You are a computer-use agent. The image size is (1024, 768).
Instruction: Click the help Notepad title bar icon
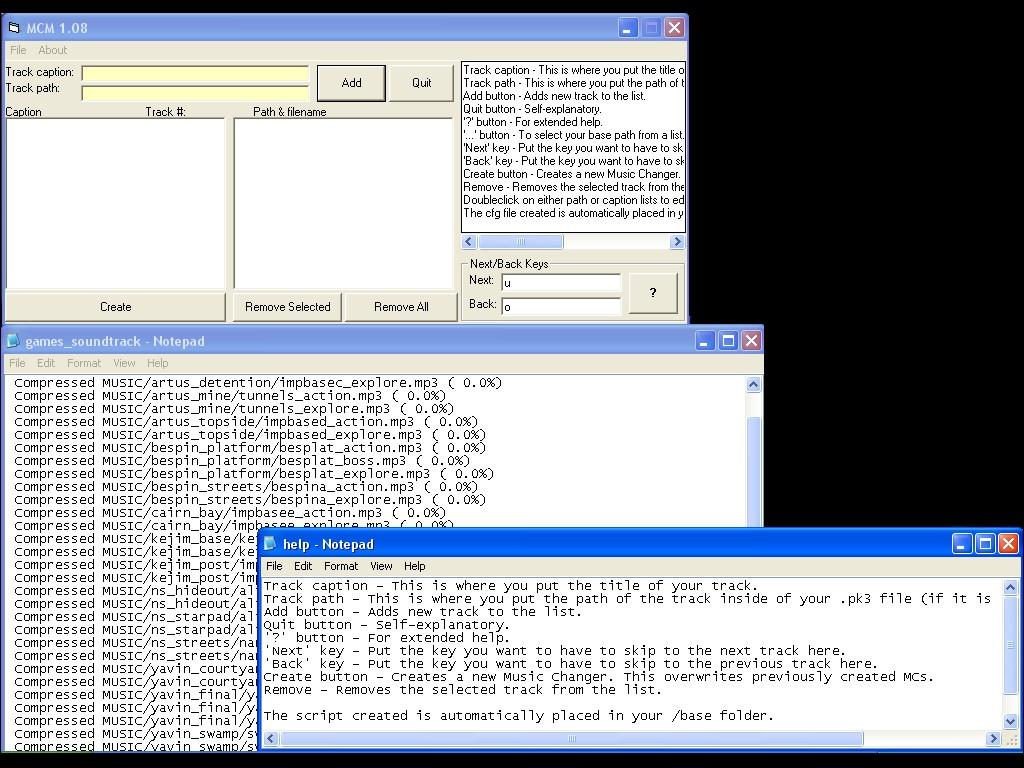(x=270, y=544)
